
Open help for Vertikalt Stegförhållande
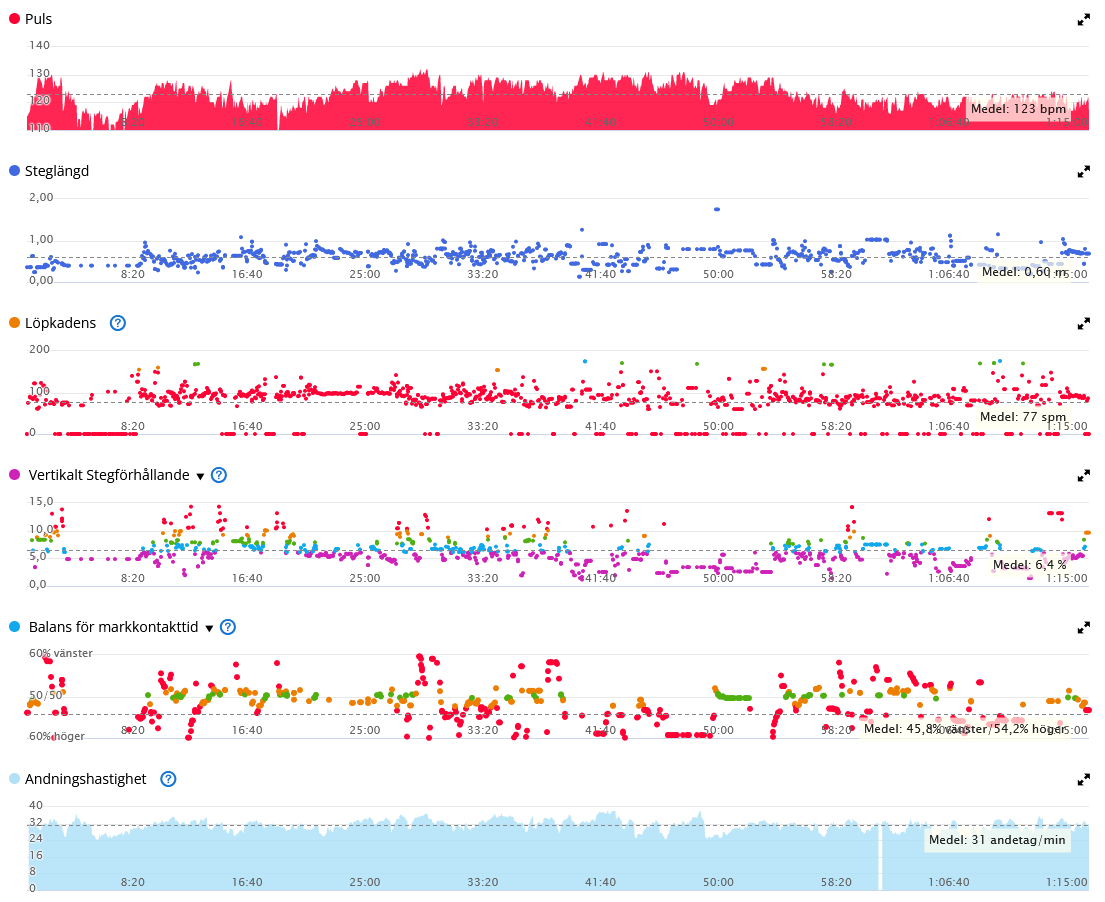219,475
